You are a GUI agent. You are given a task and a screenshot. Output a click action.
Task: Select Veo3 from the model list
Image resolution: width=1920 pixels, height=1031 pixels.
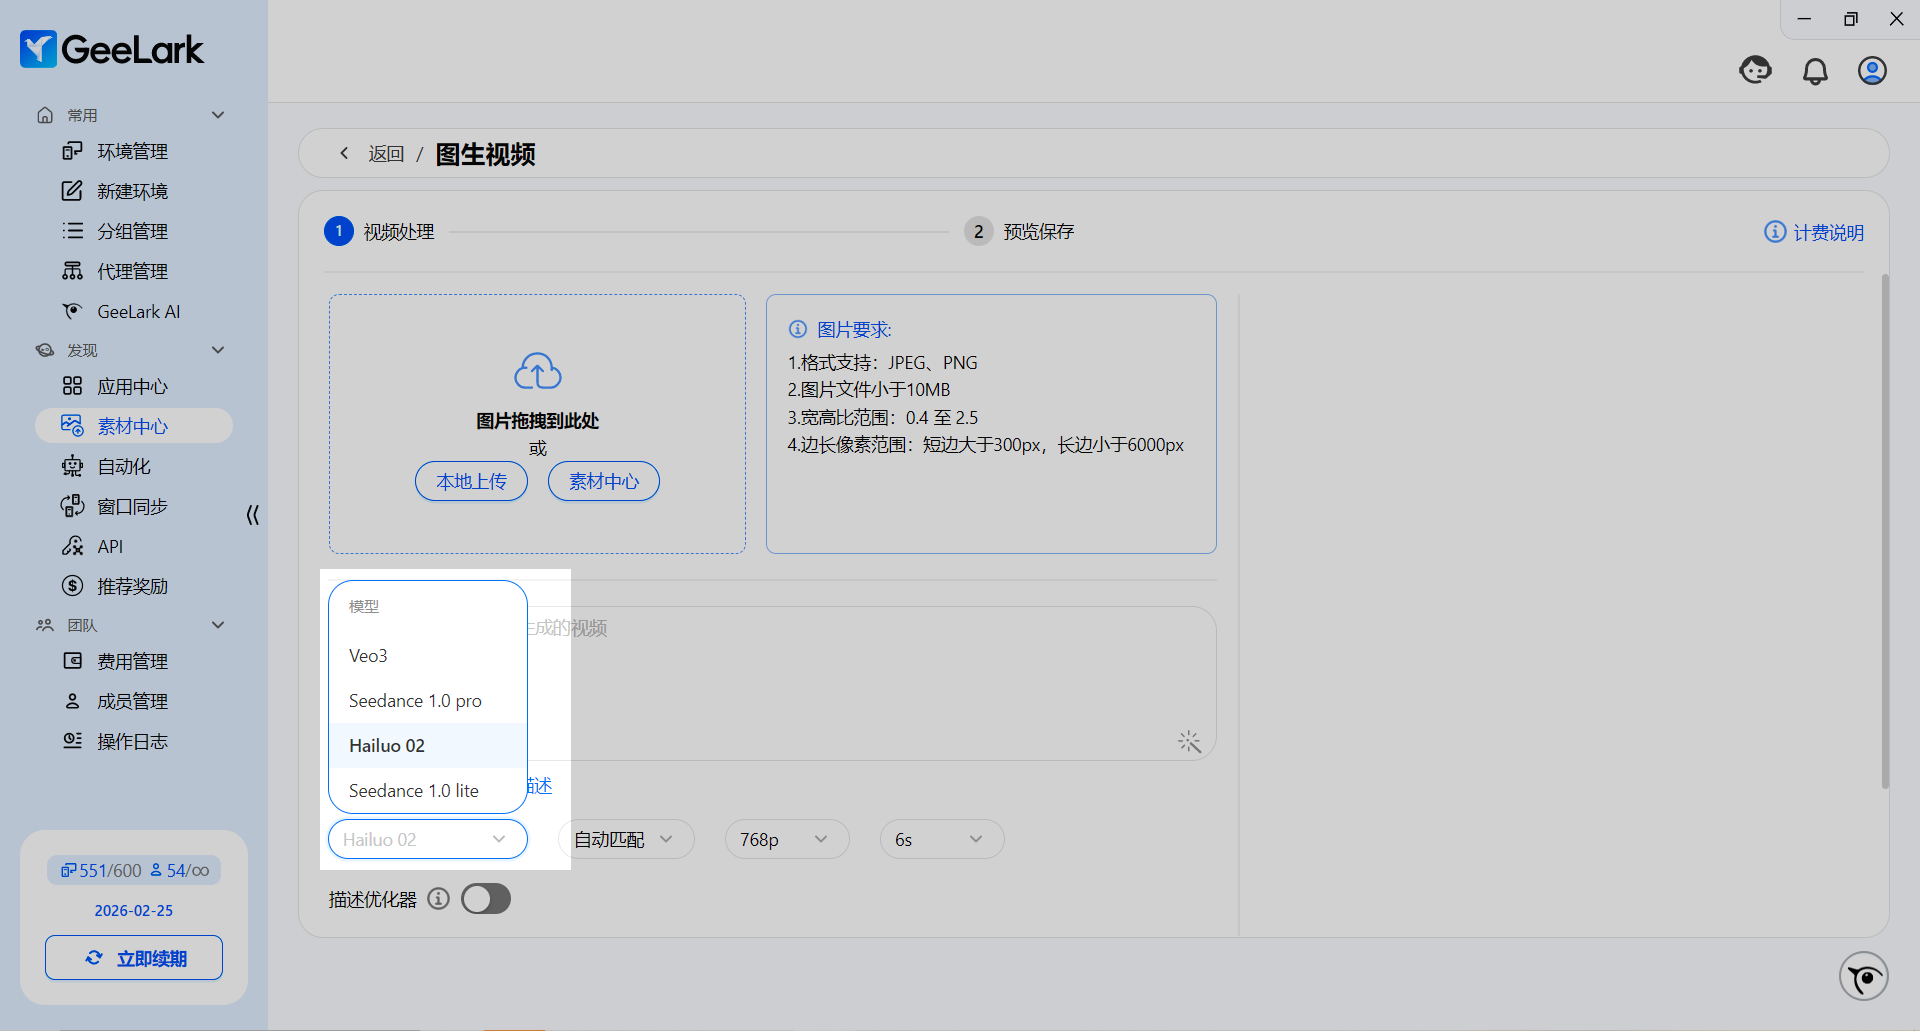[x=428, y=656]
